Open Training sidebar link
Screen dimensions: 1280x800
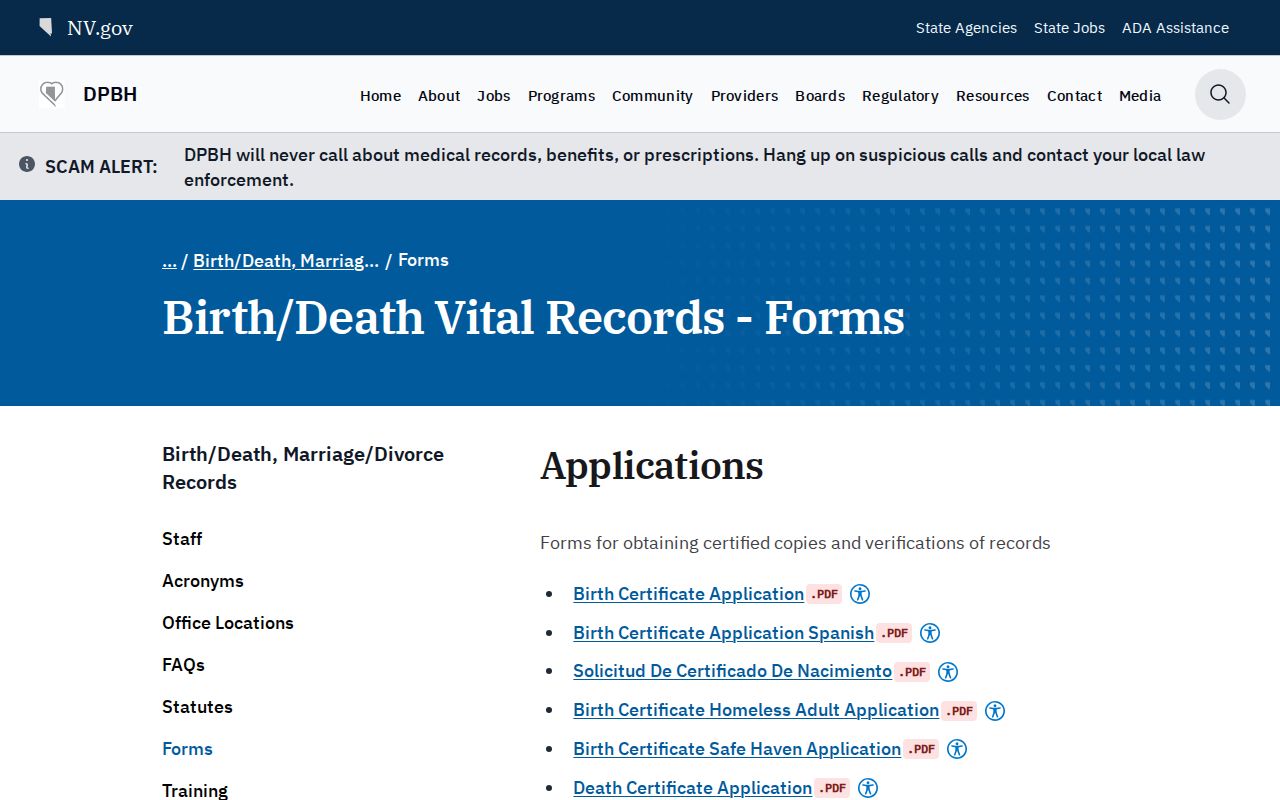[195, 791]
